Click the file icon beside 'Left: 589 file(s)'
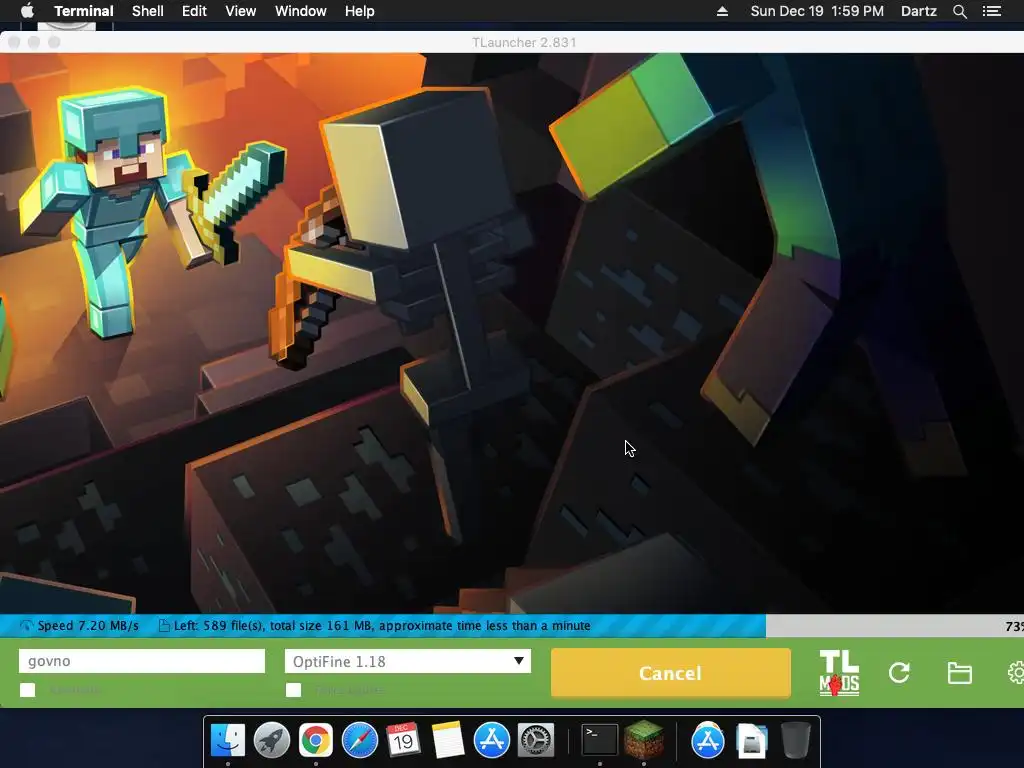This screenshot has width=1024, height=768. 164,626
